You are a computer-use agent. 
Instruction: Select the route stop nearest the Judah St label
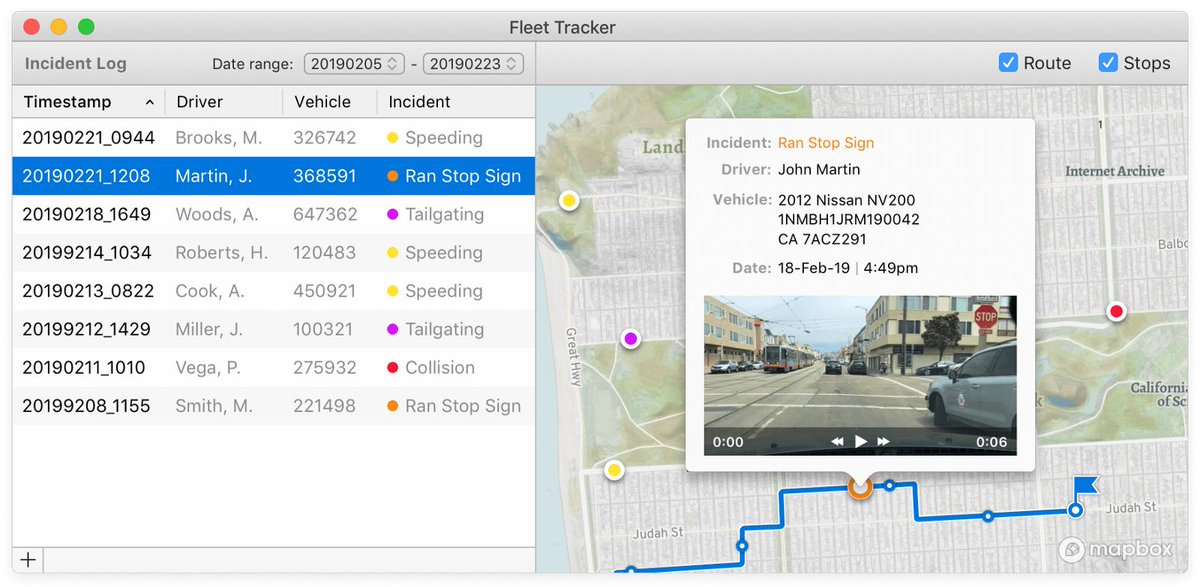point(741,546)
